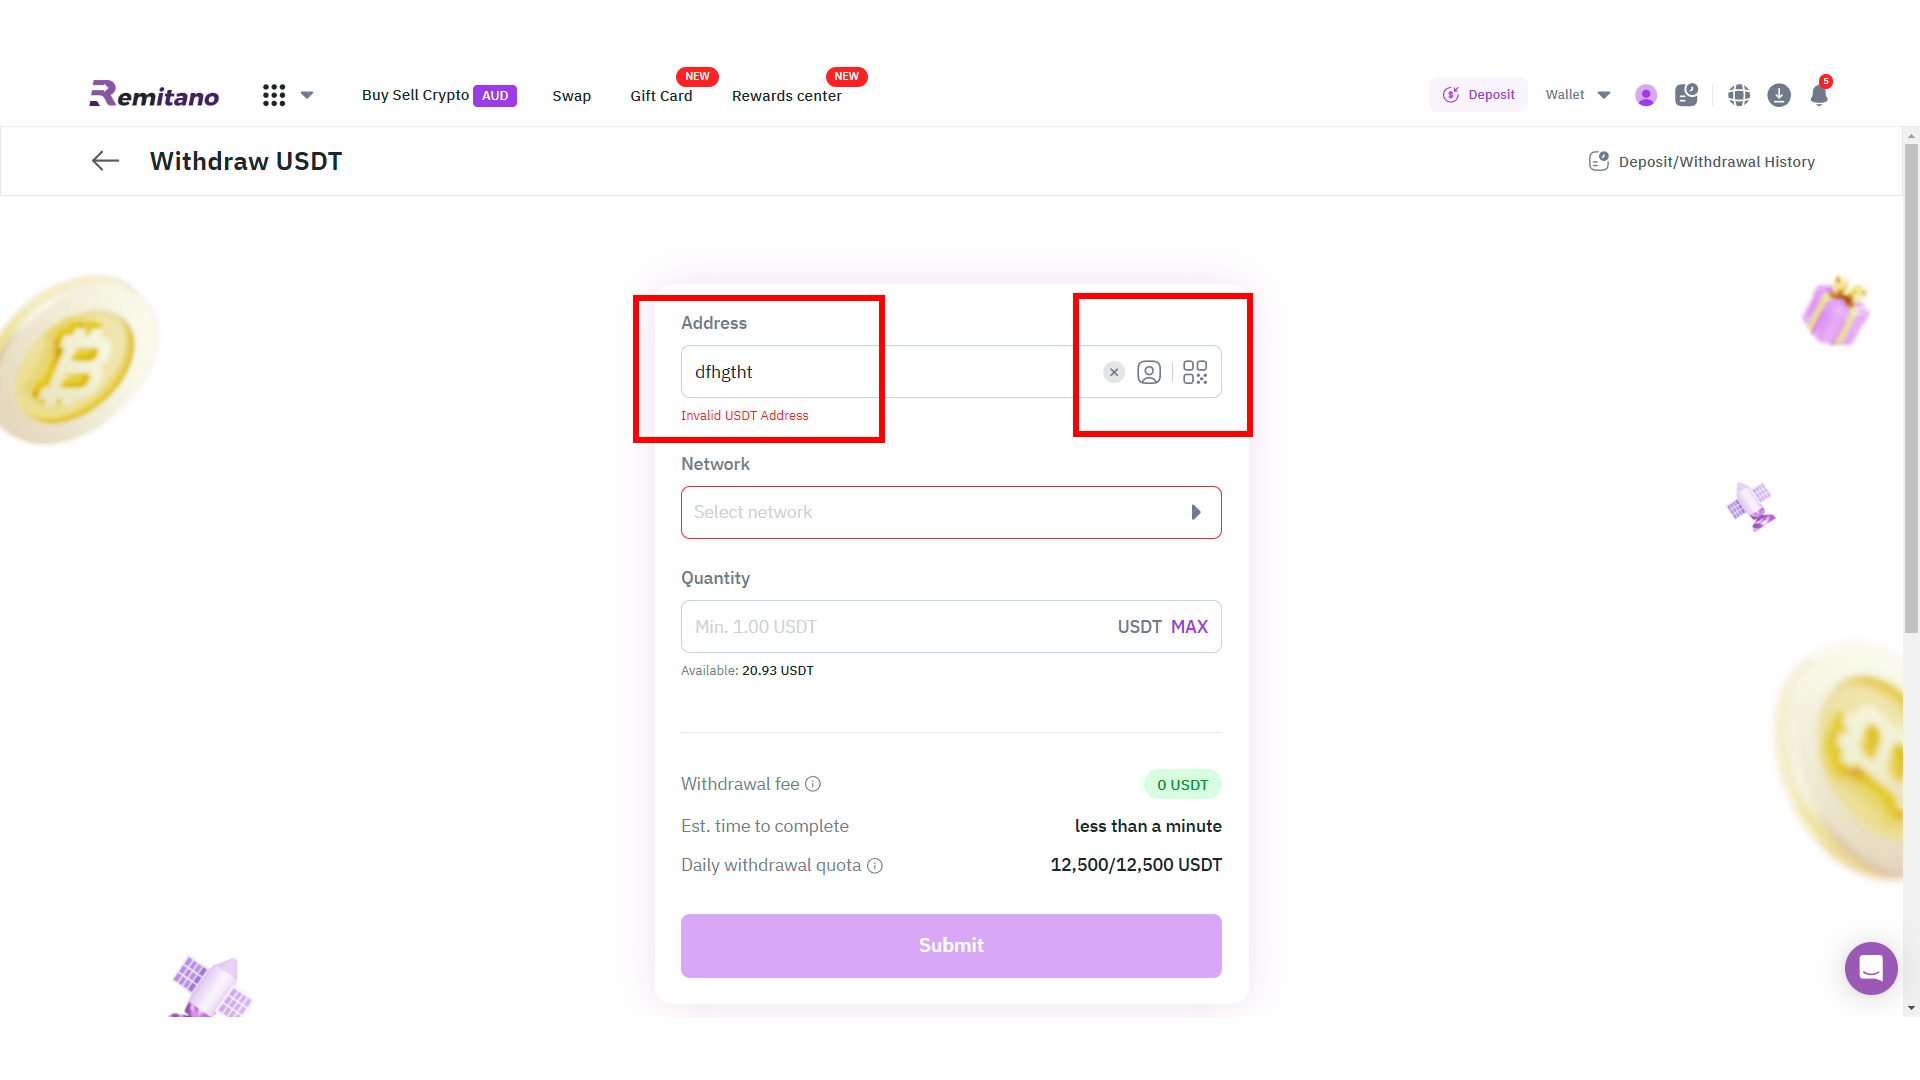Select the globe language icon
Image resolution: width=1920 pixels, height=1080 pixels.
click(x=1739, y=95)
